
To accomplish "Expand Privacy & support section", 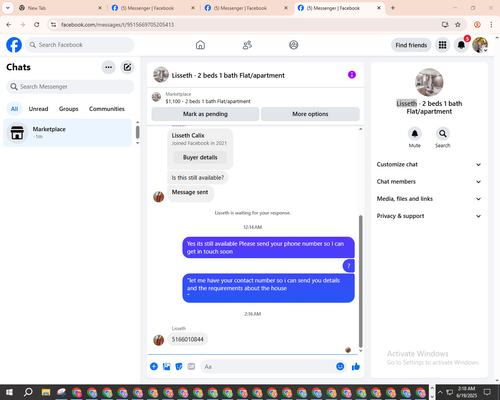I will pos(429,216).
